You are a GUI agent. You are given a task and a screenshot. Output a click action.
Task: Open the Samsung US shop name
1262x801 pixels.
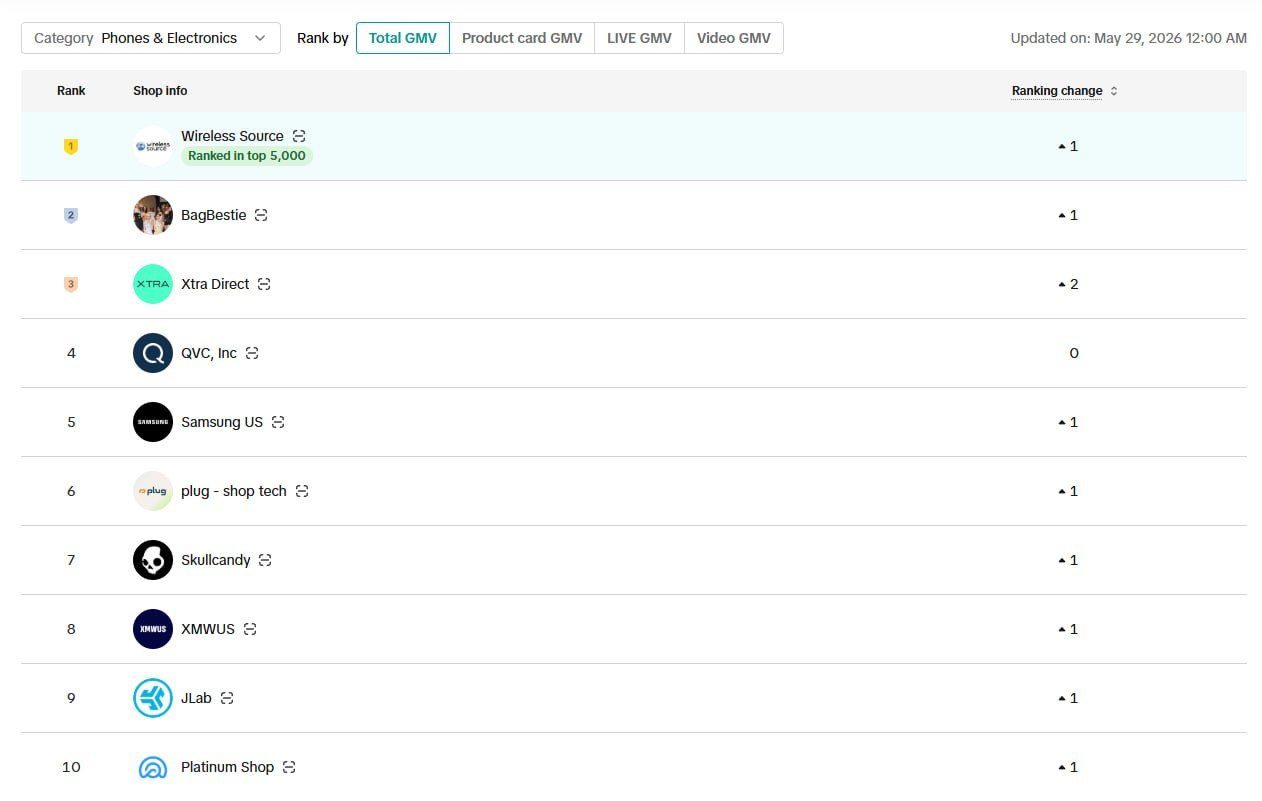222,422
